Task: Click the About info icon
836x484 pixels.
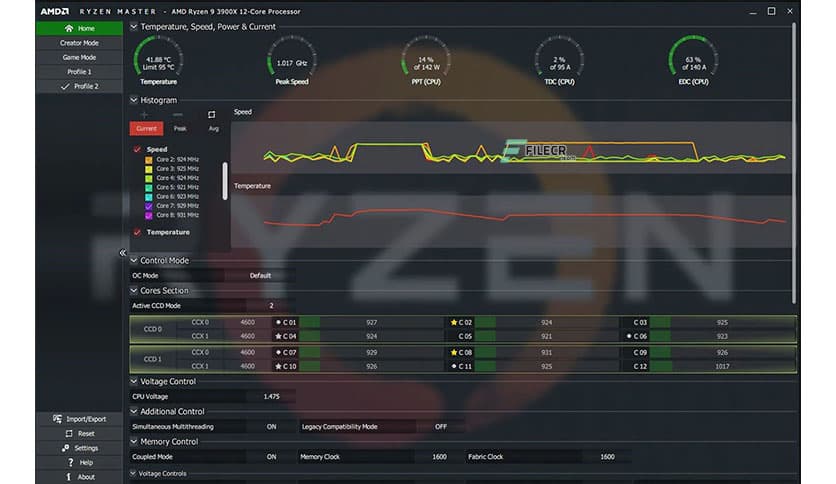Action: click(x=68, y=477)
